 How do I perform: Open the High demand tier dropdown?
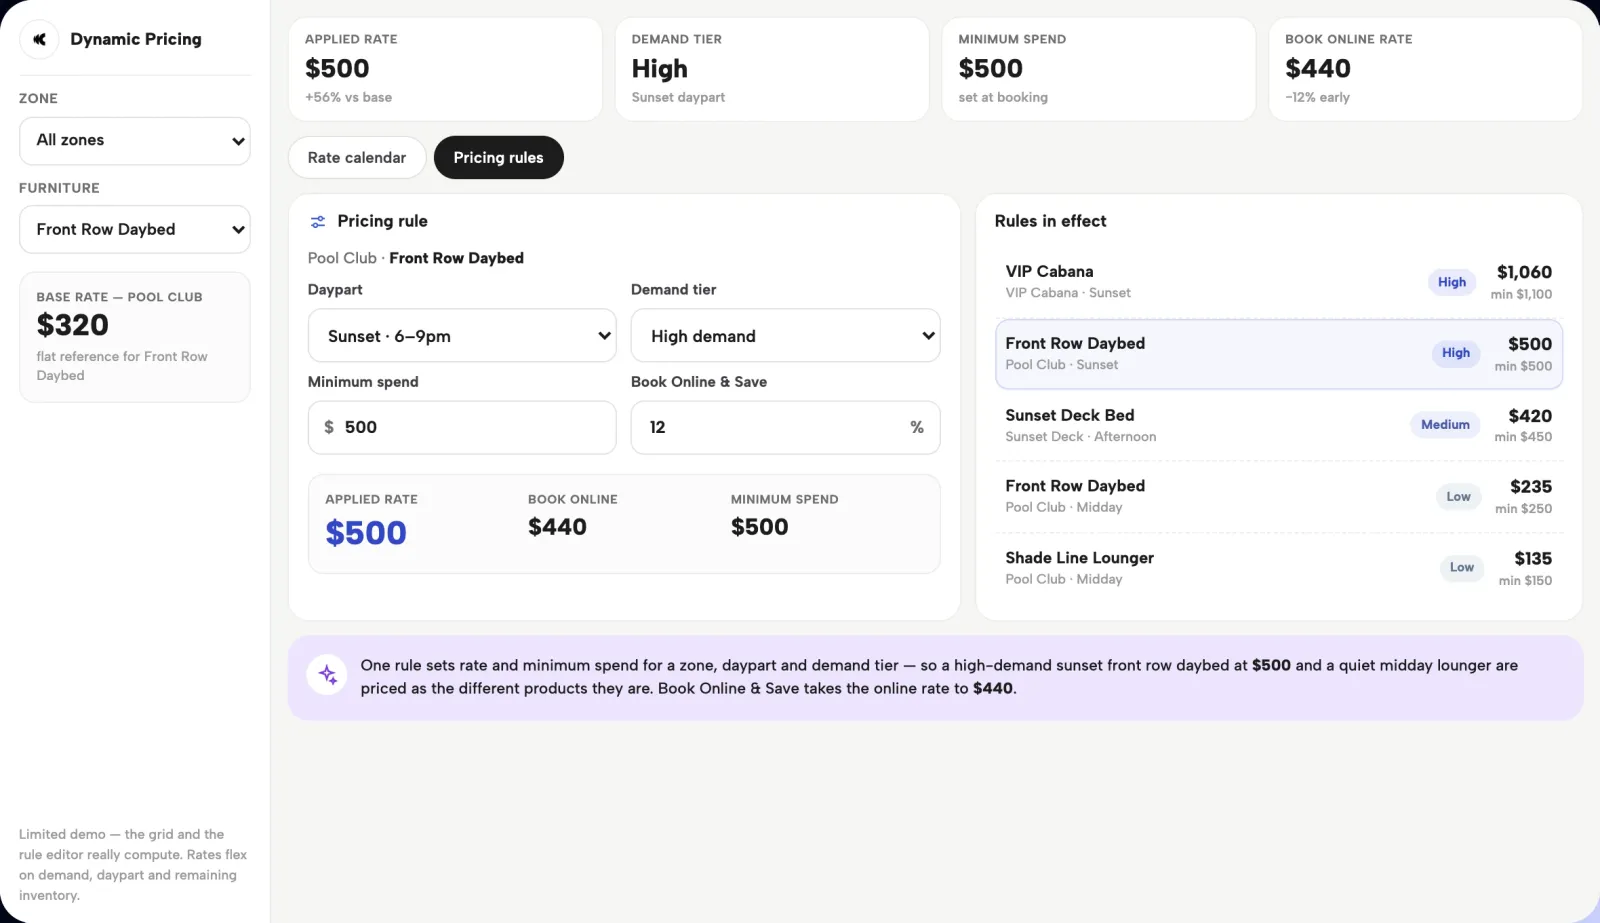(x=785, y=336)
